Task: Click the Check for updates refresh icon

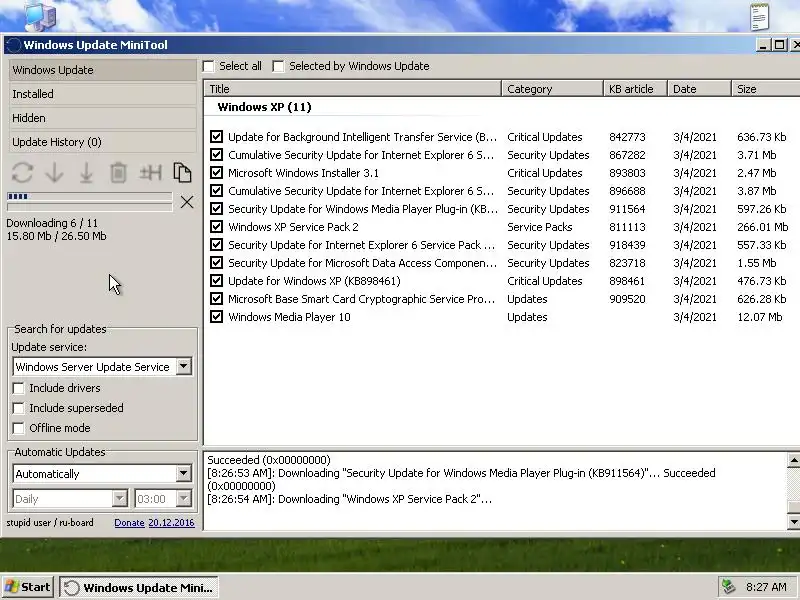Action: point(22,173)
